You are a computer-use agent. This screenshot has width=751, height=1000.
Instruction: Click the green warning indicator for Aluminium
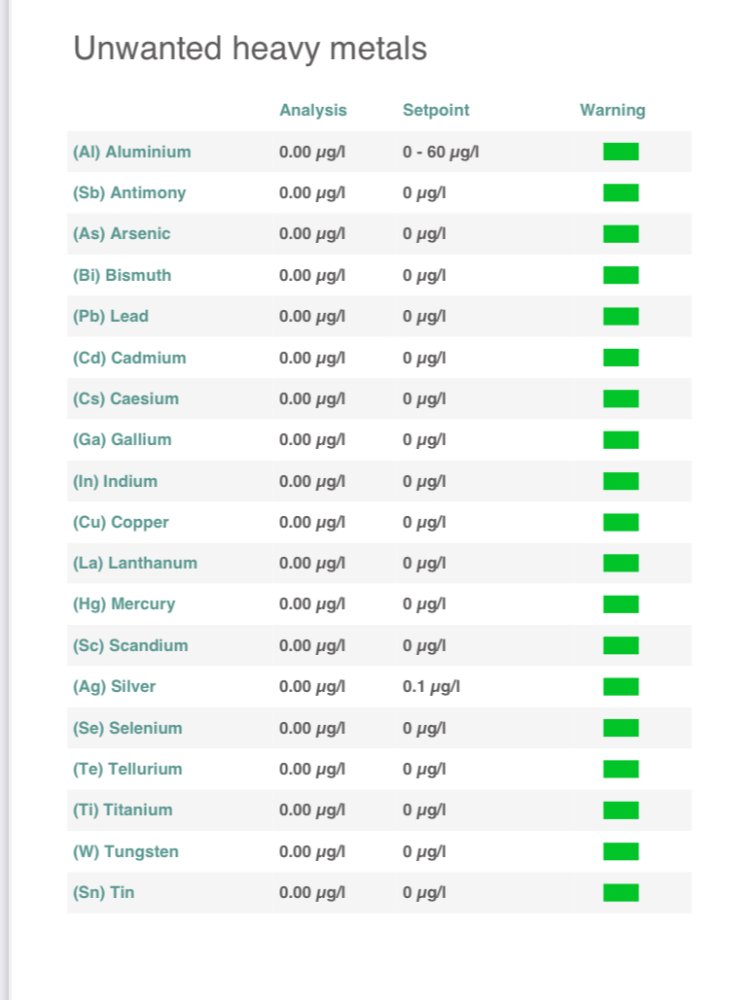click(x=620, y=152)
